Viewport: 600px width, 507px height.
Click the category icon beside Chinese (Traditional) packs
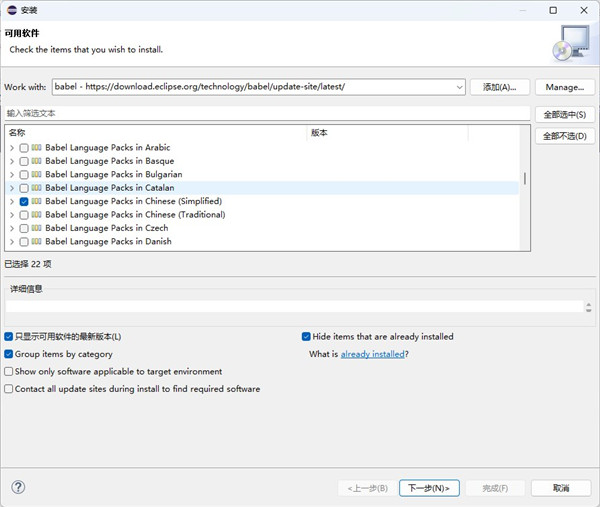36,214
